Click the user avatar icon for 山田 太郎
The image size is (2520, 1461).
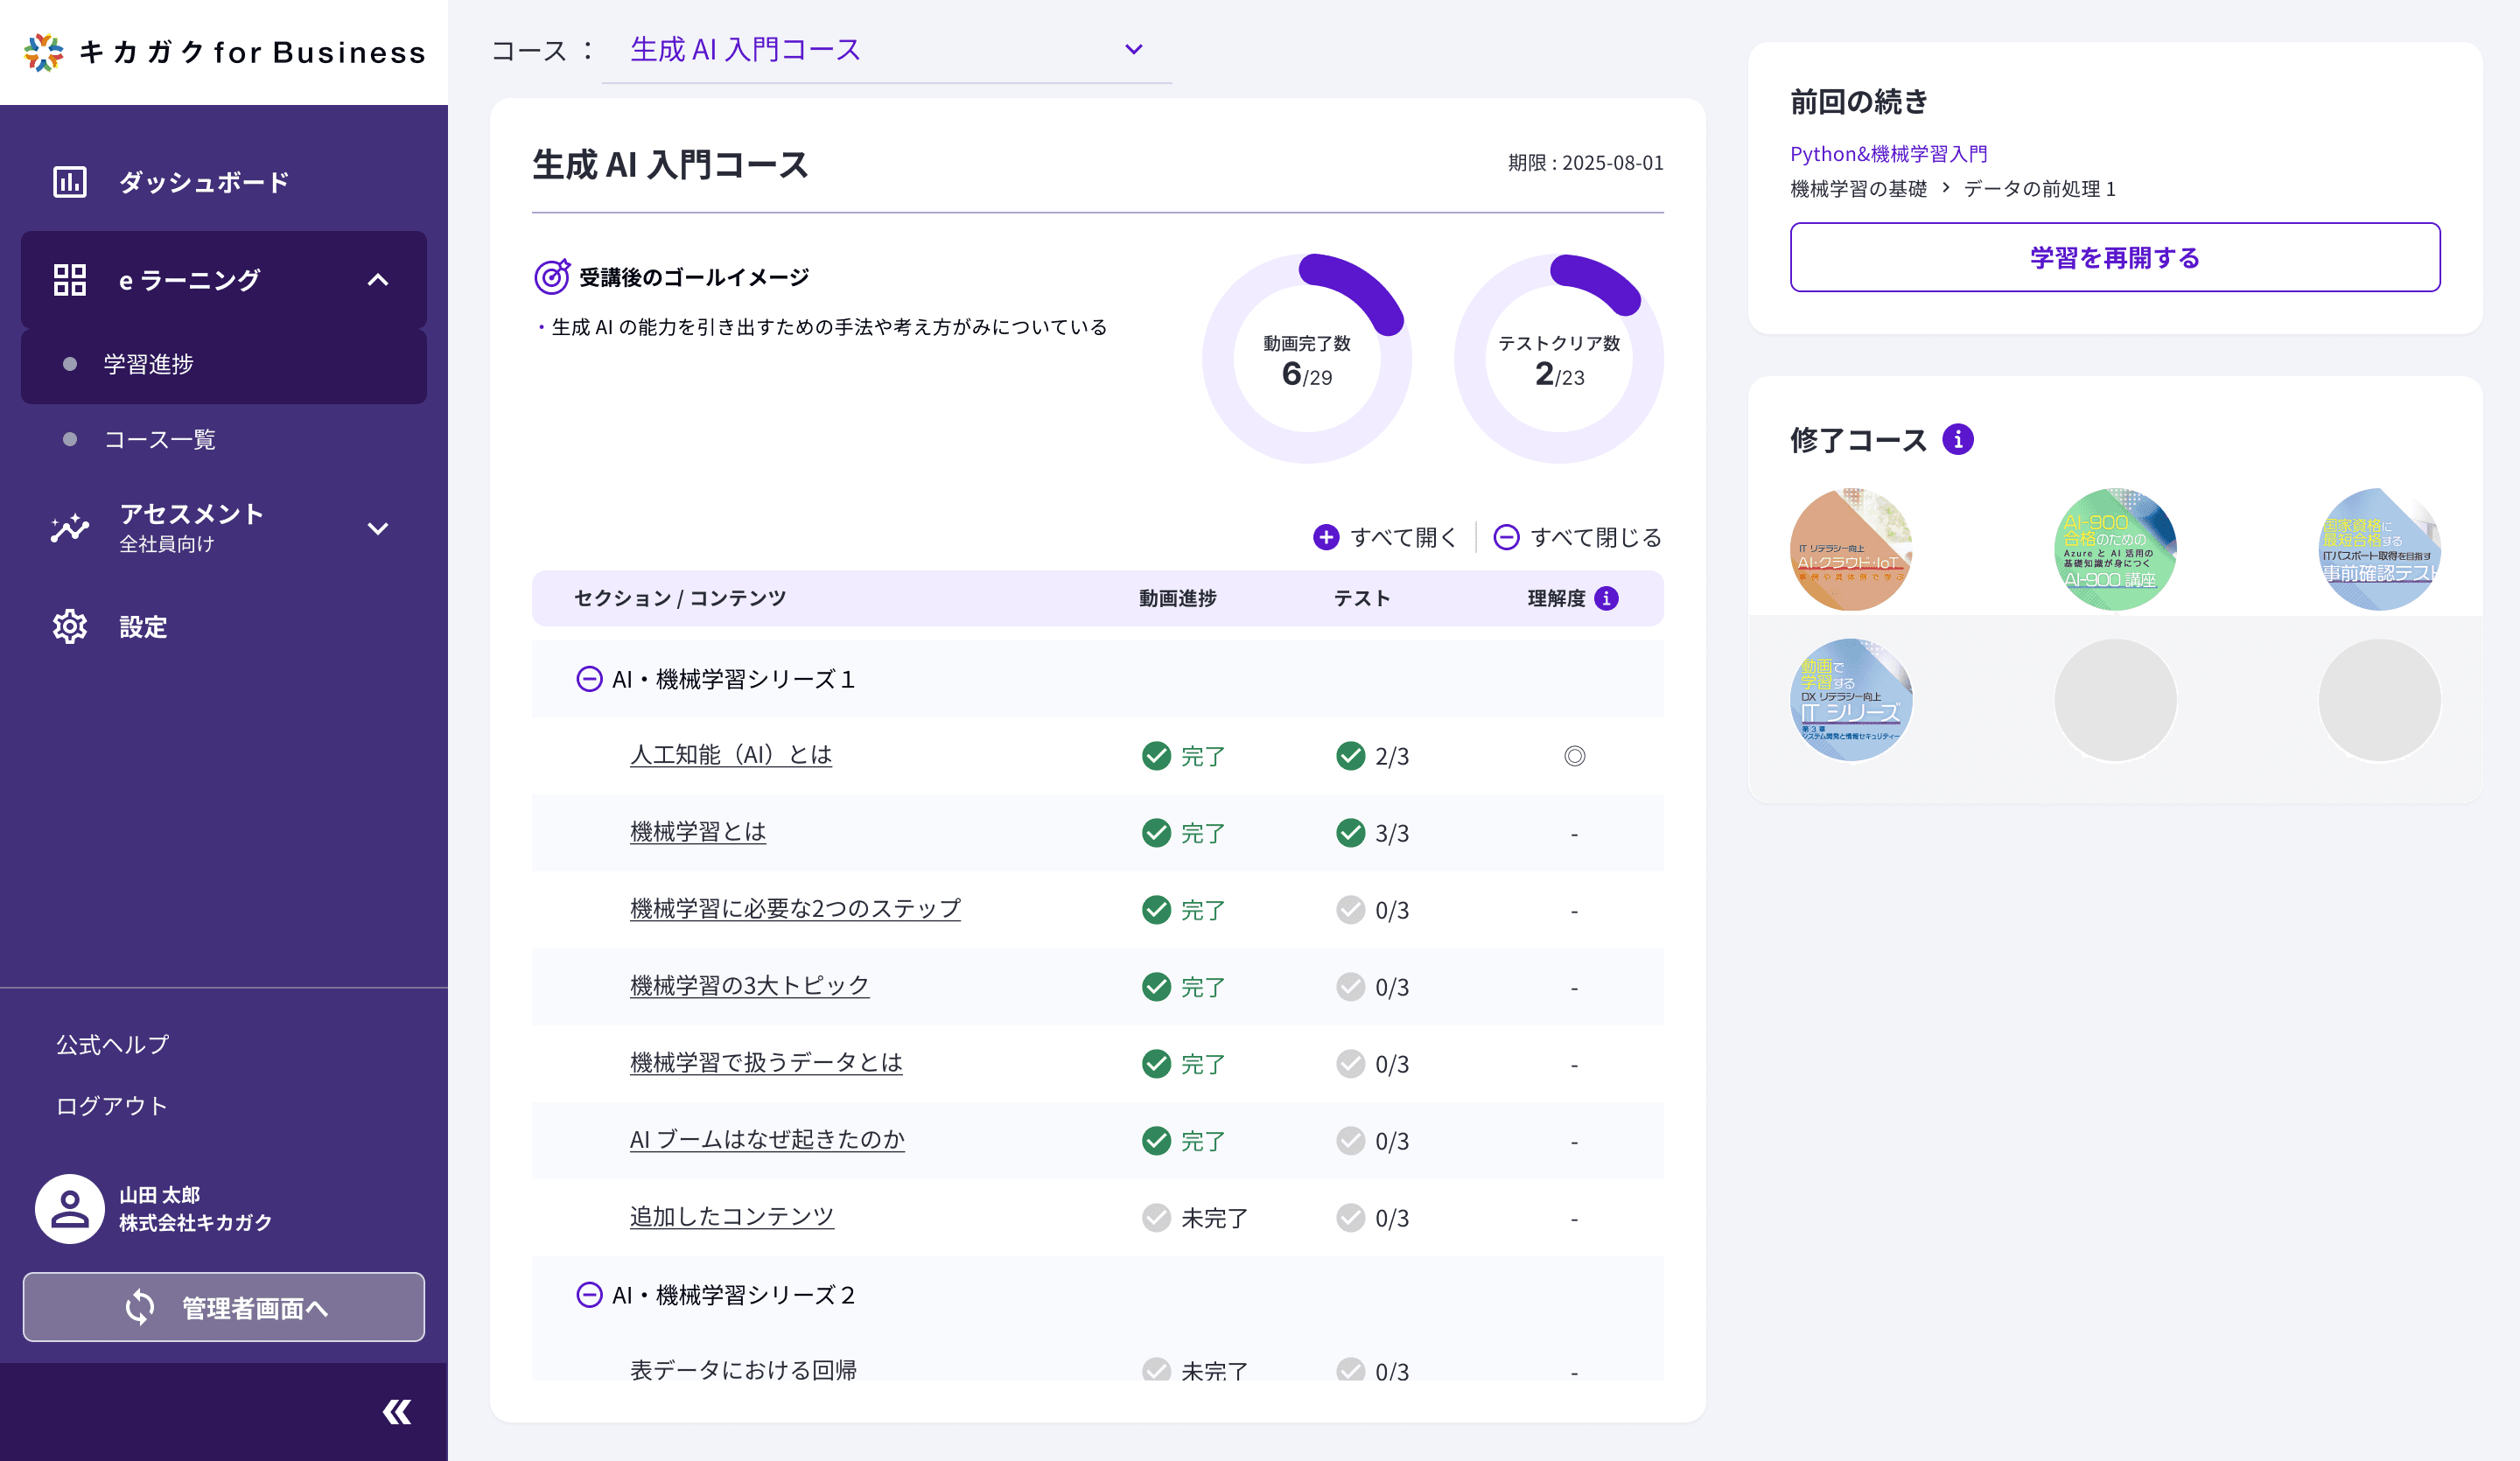(69, 1208)
